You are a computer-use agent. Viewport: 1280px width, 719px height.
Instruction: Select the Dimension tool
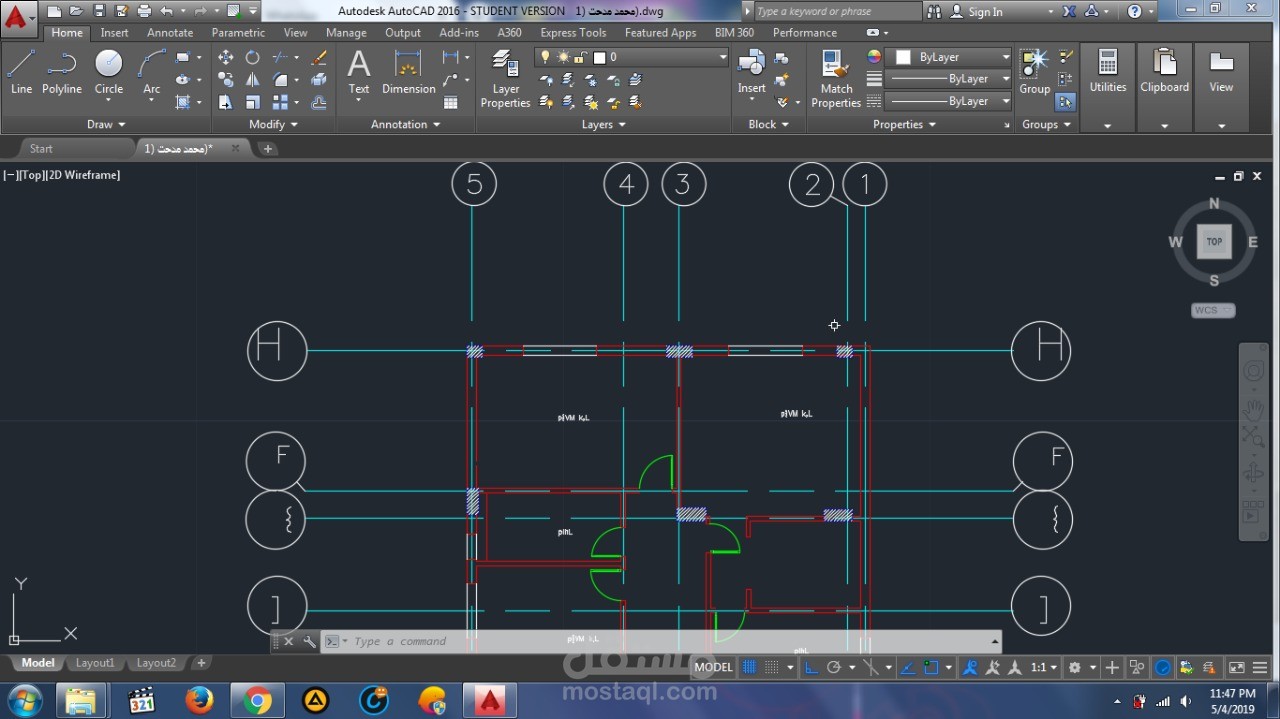(408, 71)
